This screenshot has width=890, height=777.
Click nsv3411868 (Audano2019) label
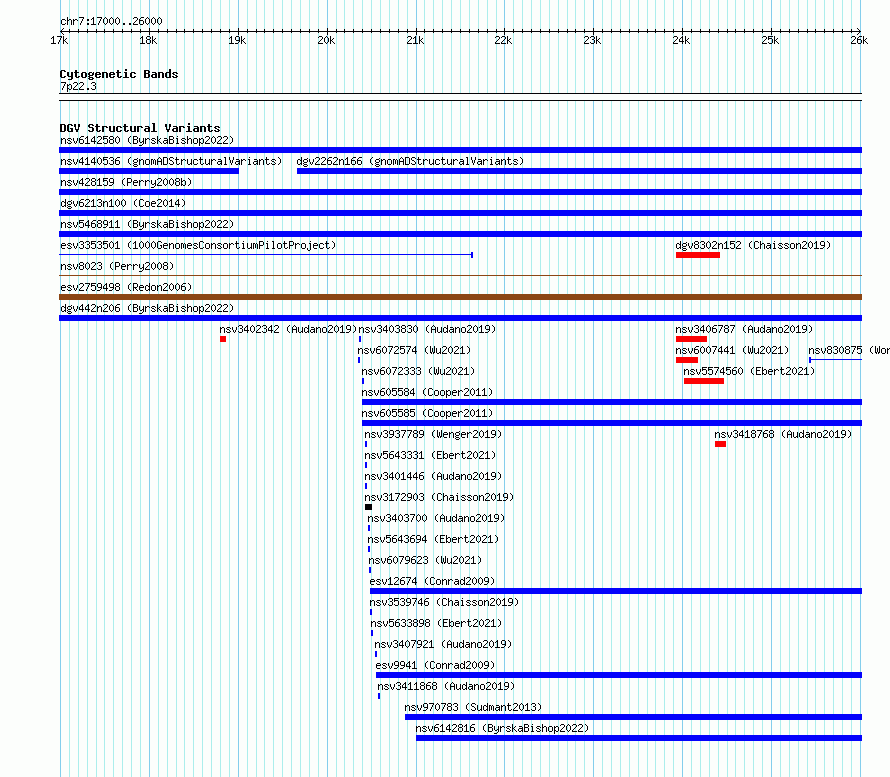(446, 686)
